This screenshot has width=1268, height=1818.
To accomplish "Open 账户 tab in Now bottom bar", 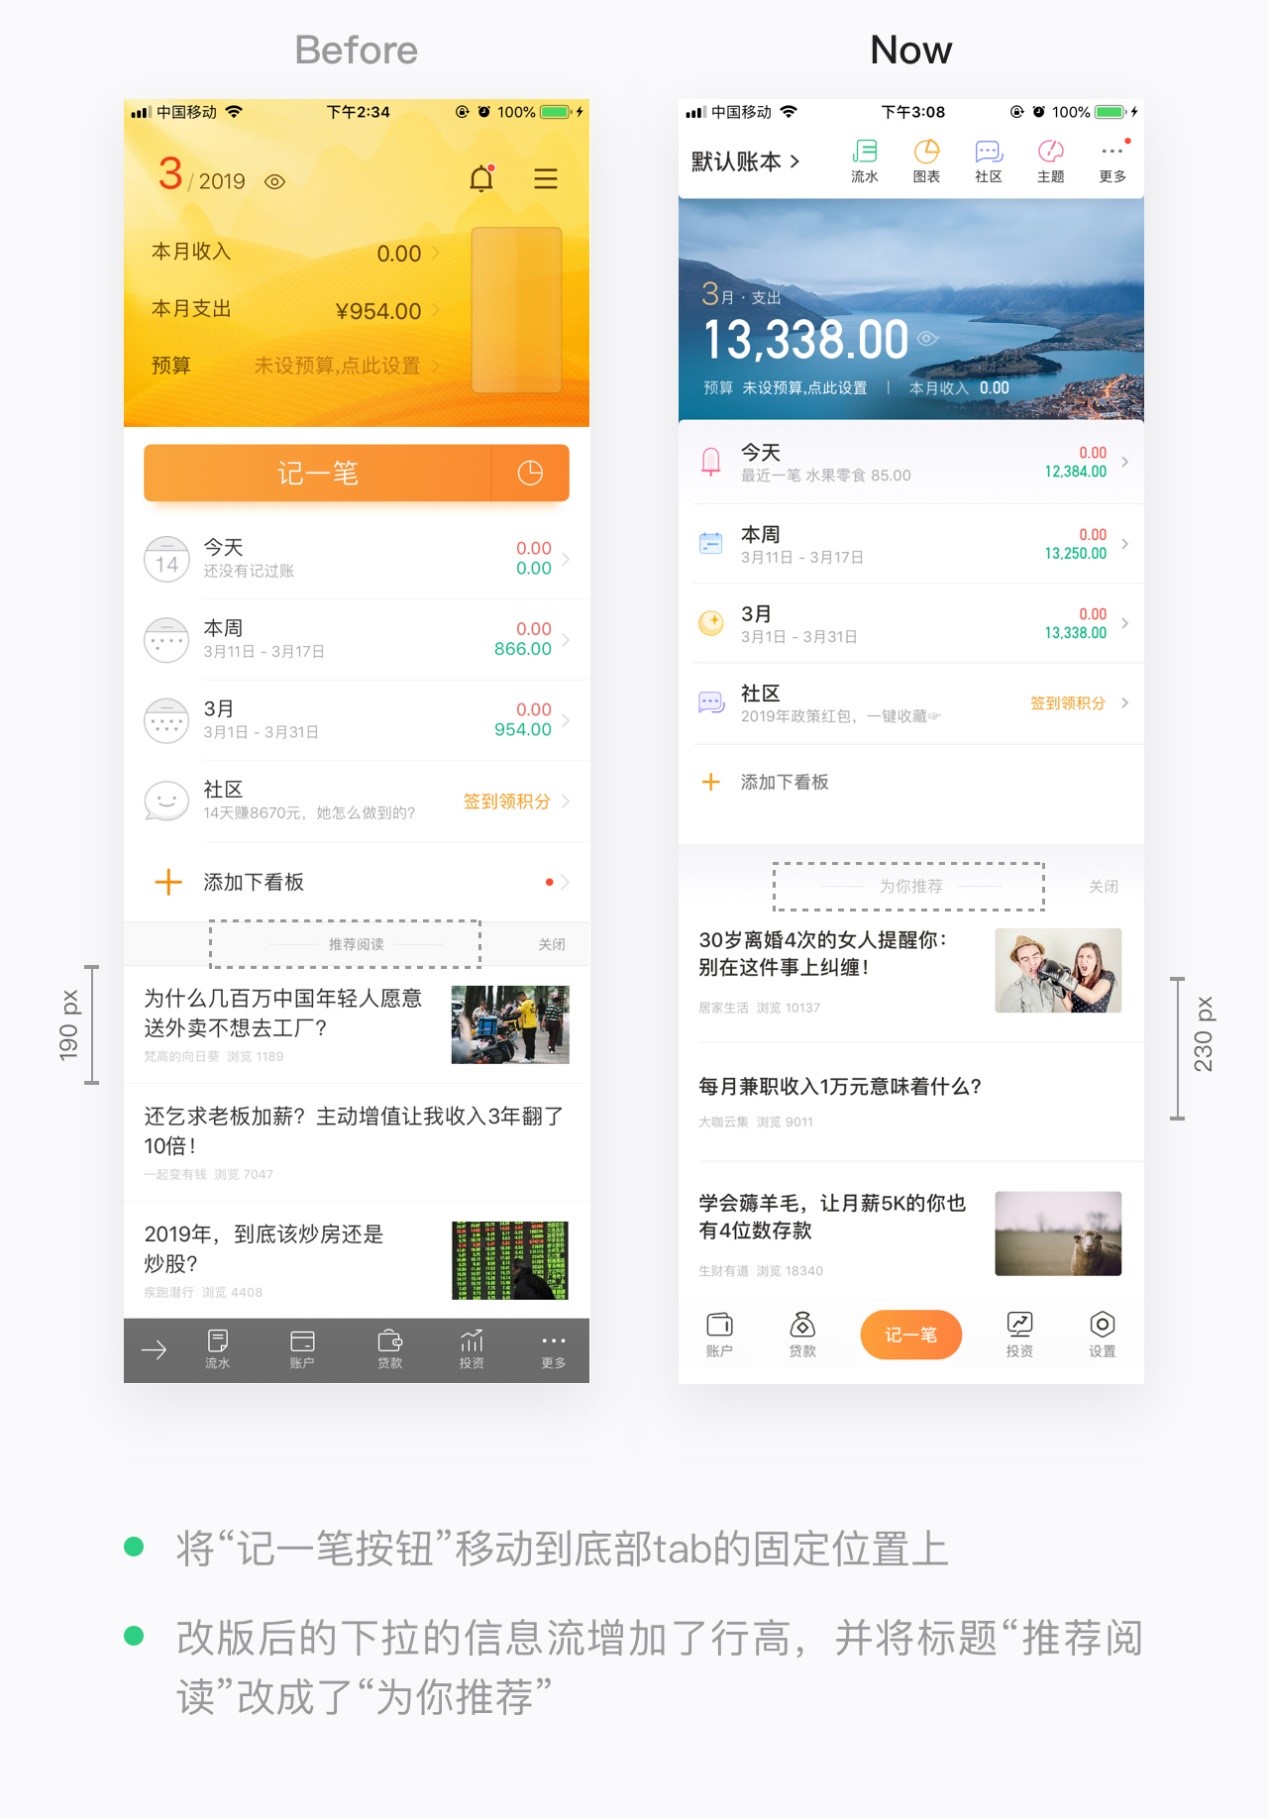I will pyautogui.click(x=719, y=1334).
